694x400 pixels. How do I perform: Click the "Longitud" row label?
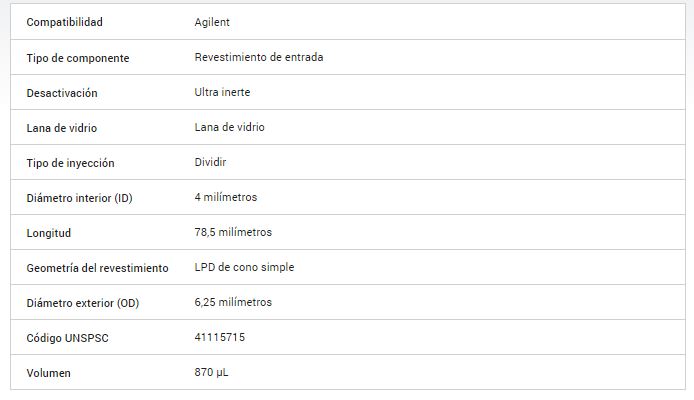tap(49, 233)
